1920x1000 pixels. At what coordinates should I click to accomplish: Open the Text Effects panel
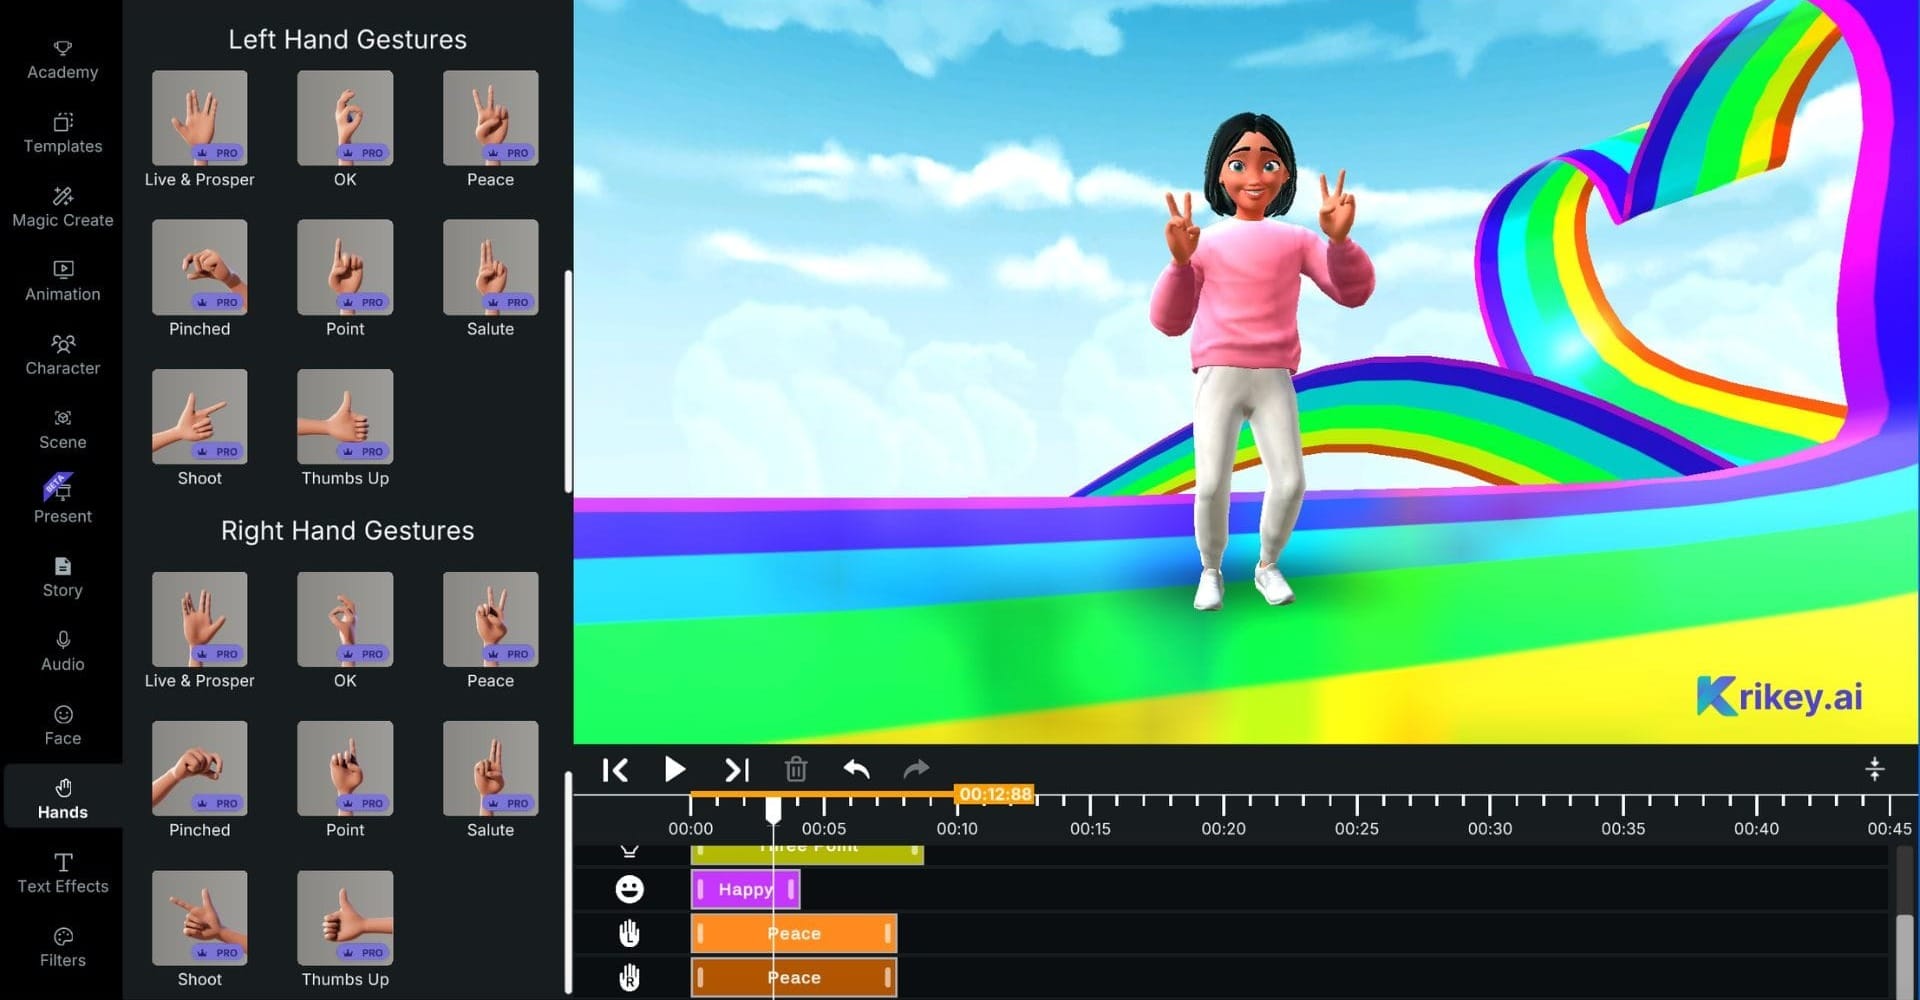(62, 872)
